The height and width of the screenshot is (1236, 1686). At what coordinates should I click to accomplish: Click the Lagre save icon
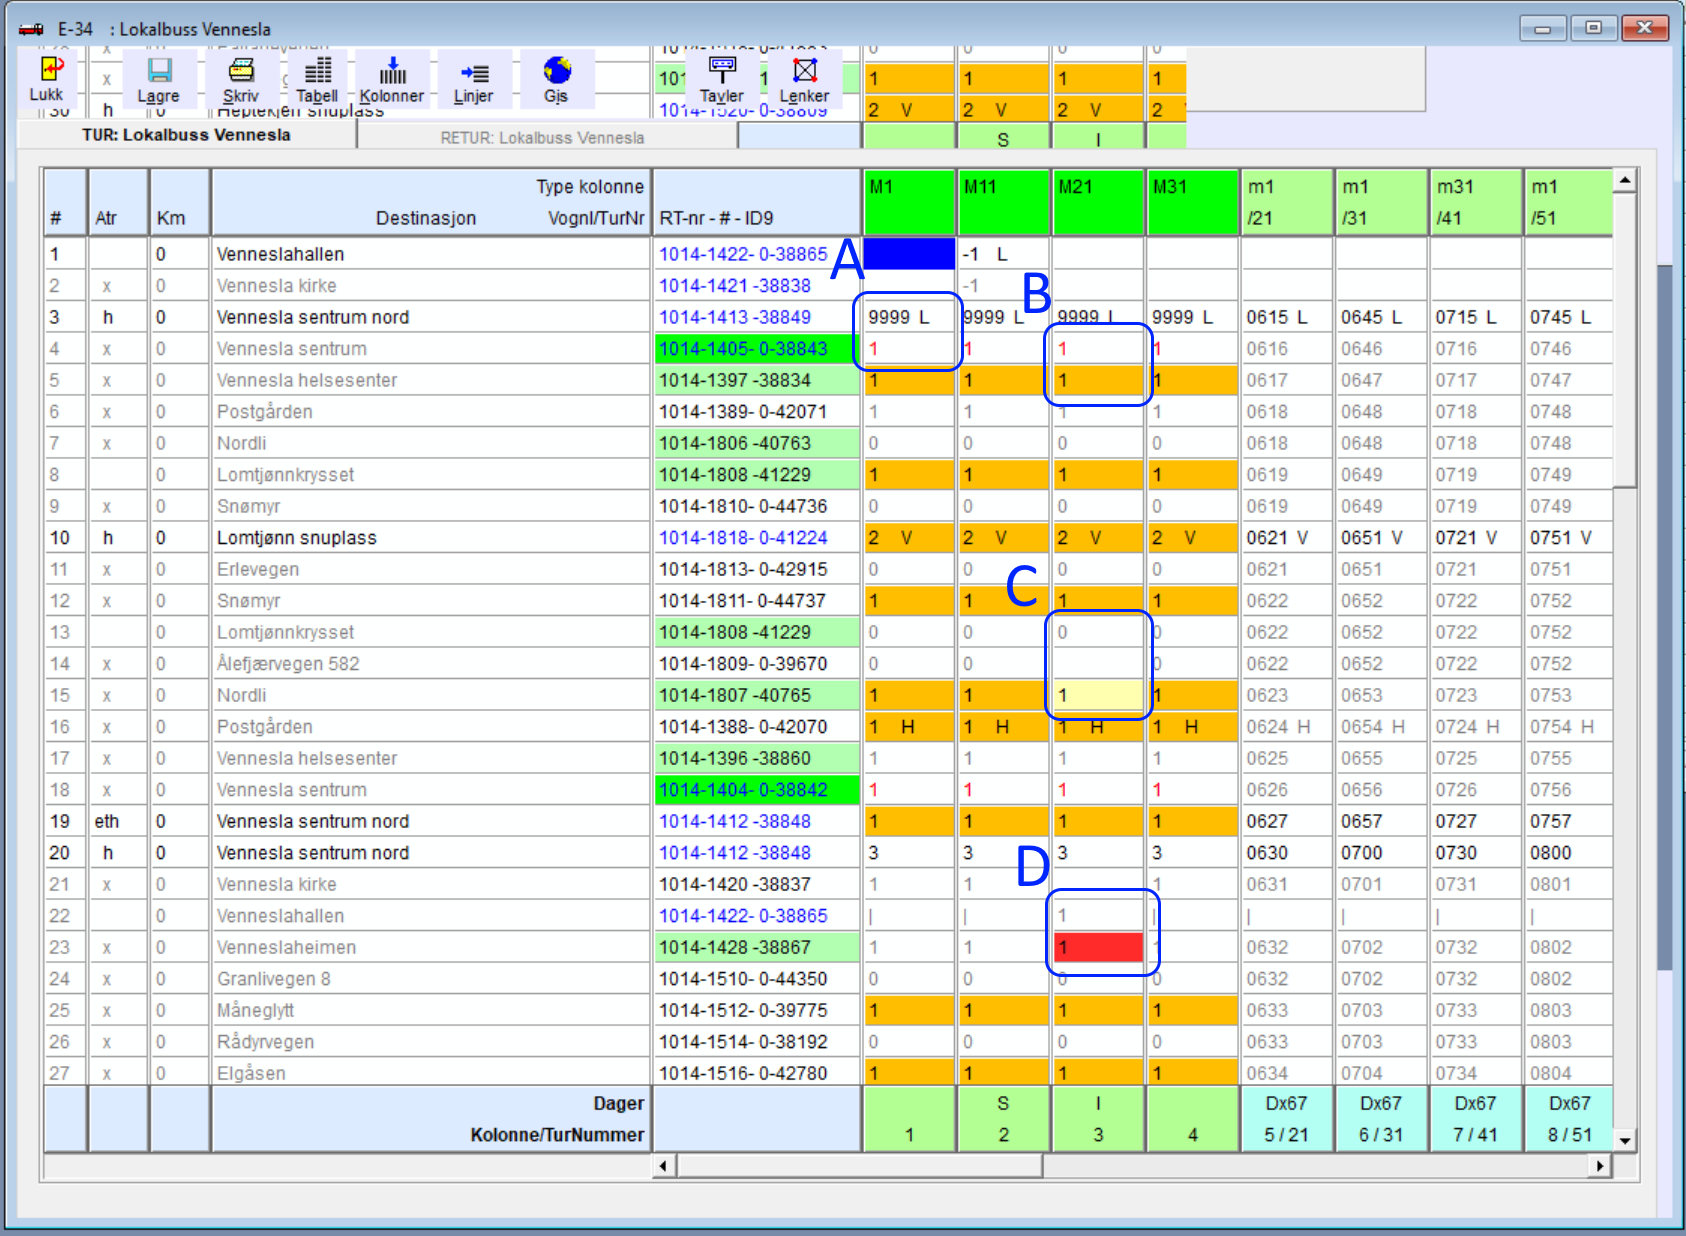tap(159, 71)
